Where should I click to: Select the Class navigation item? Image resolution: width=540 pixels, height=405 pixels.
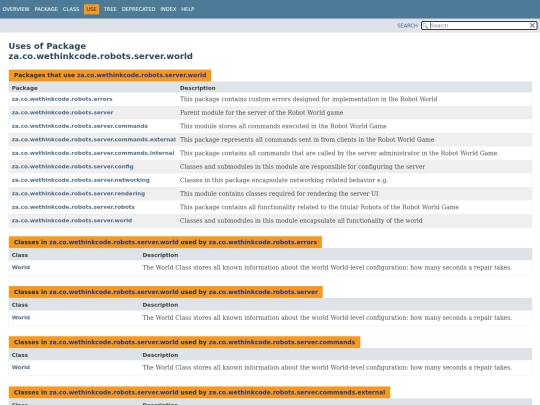[71, 9]
